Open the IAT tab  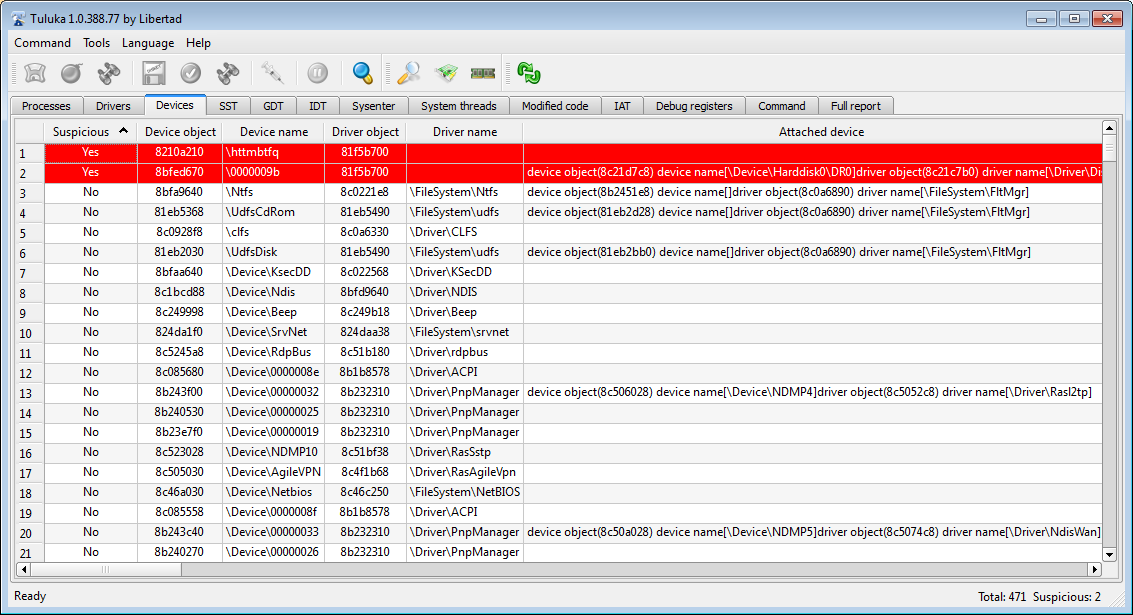622,106
